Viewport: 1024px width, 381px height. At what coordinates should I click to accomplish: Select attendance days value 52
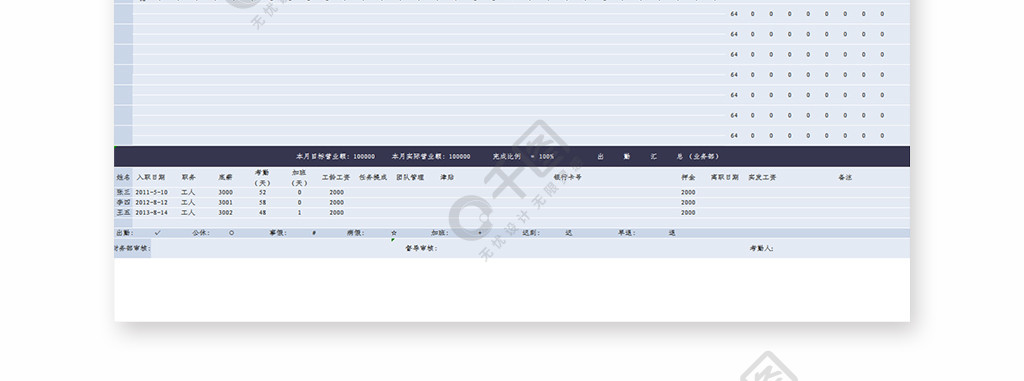(x=263, y=192)
